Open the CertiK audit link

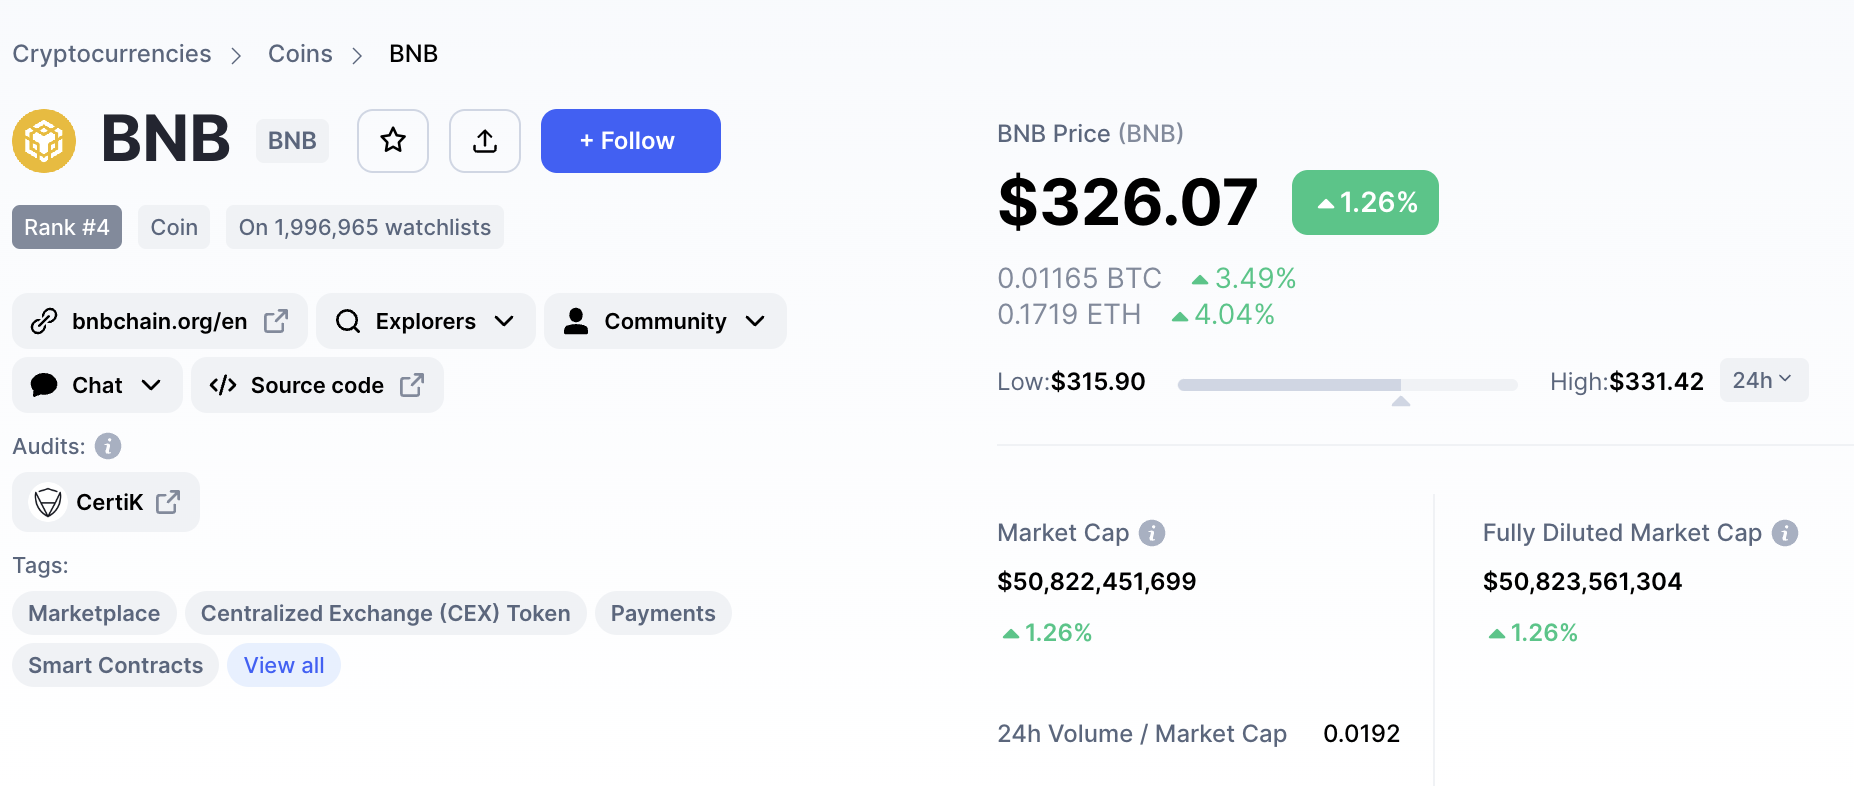click(x=106, y=502)
